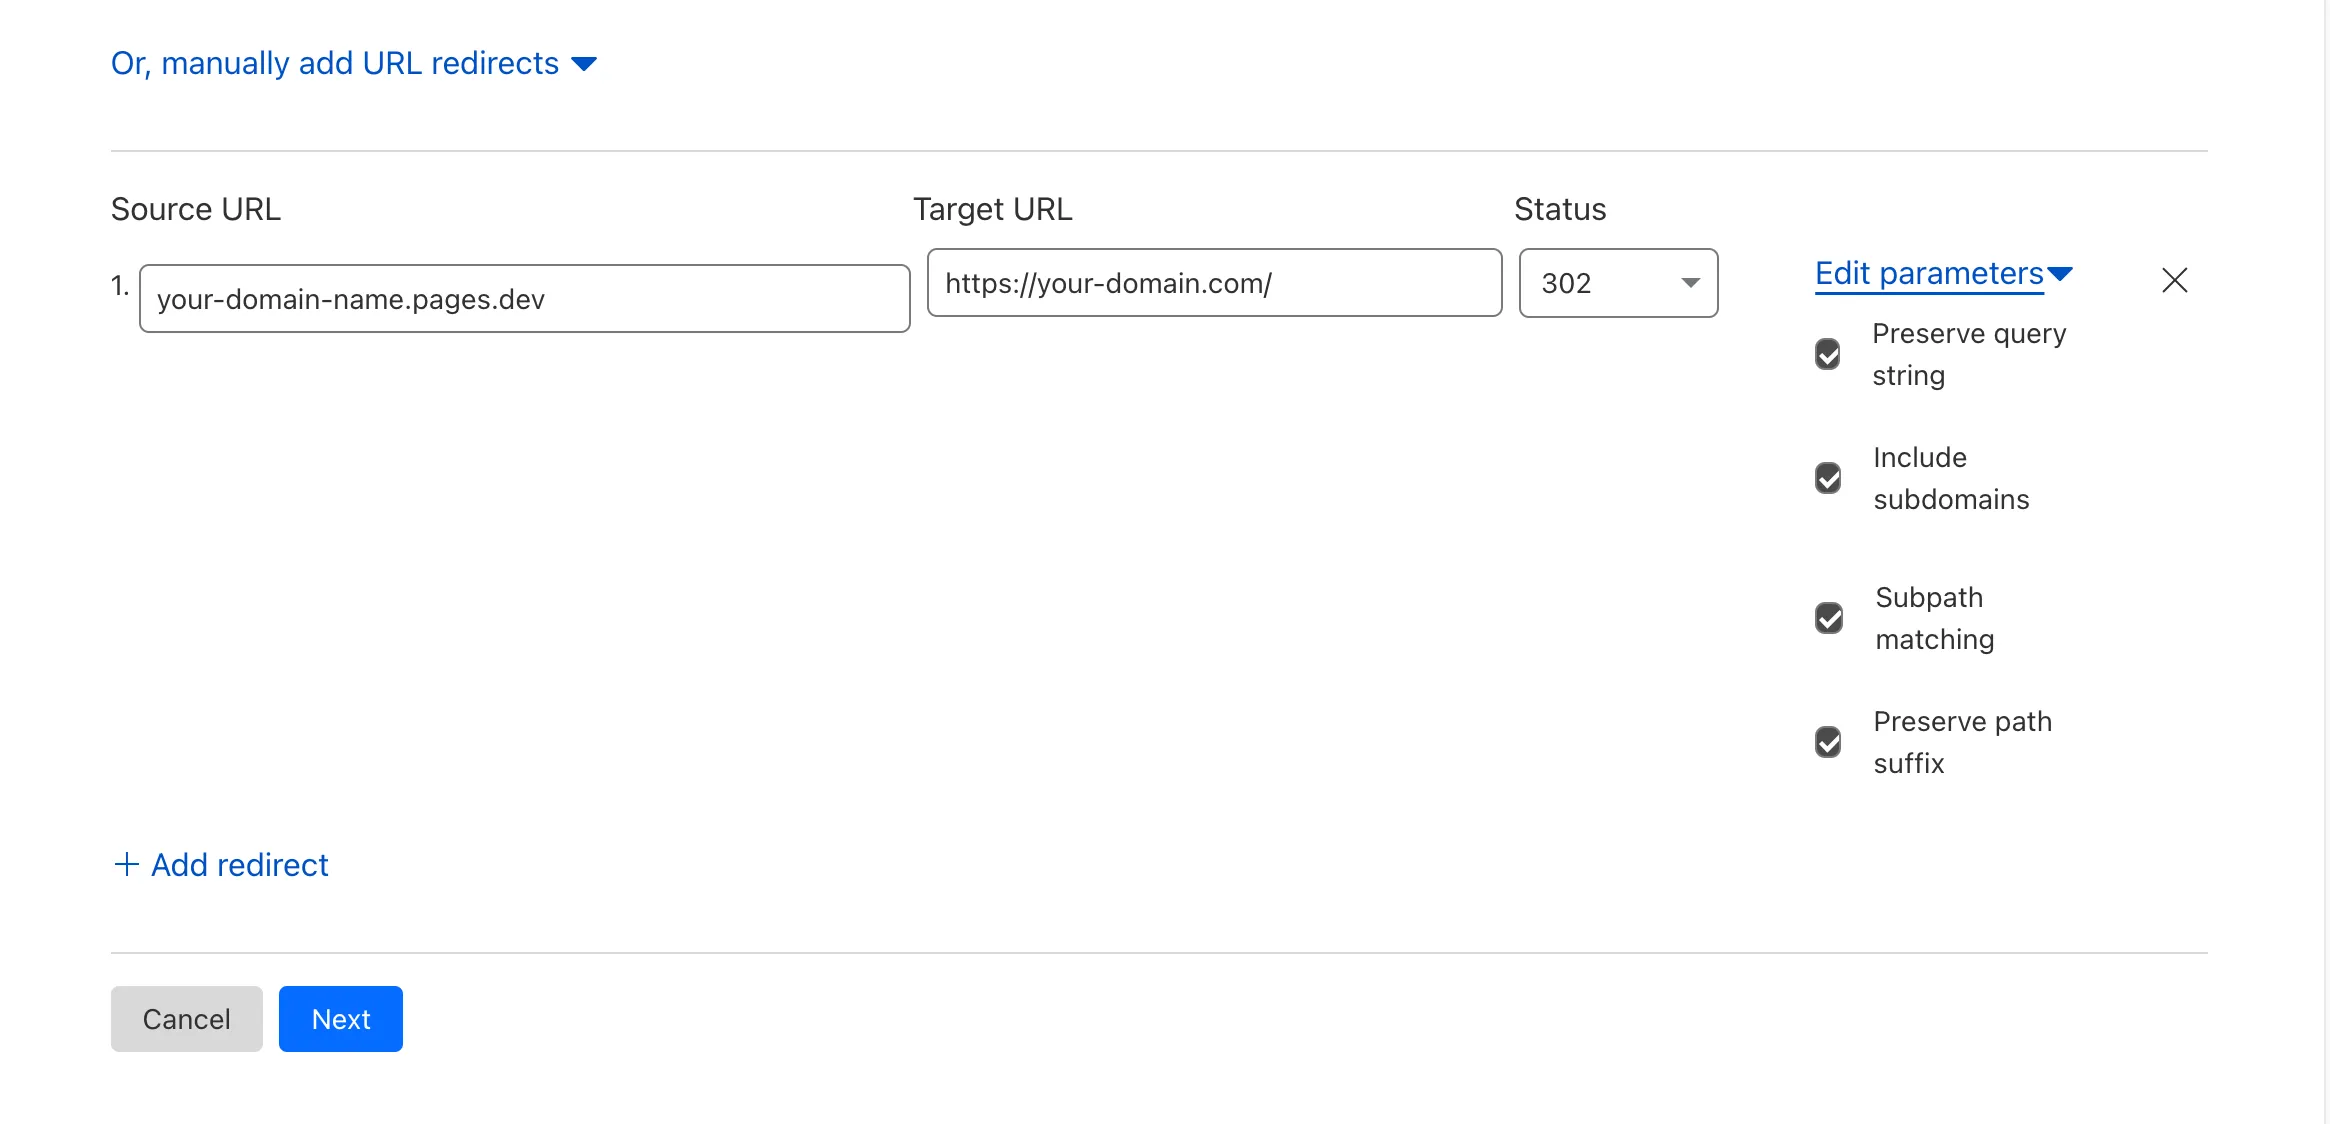The width and height of the screenshot is (2330, 1124).
Task: Click the Next button
Action: point(340,1019)
